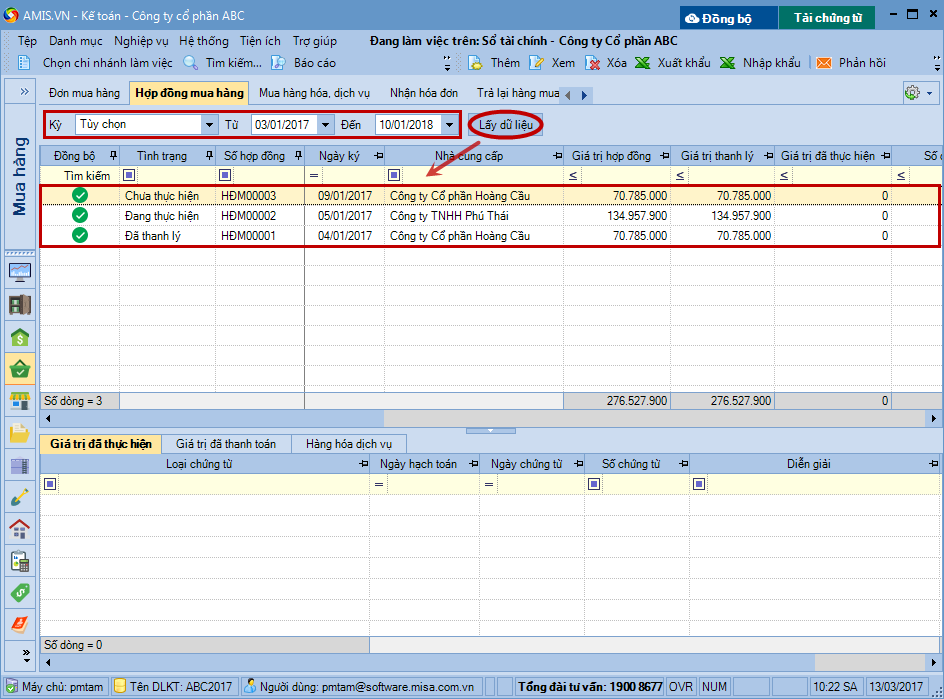
Task: Click the Tải chứng từ button
Action: (827, 18)
